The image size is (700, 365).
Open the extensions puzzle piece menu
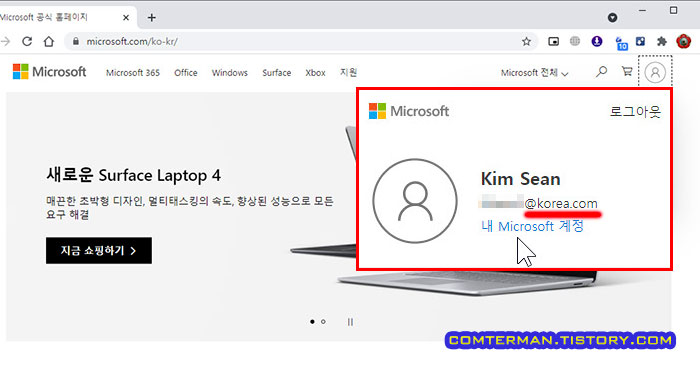coord(662,41)
